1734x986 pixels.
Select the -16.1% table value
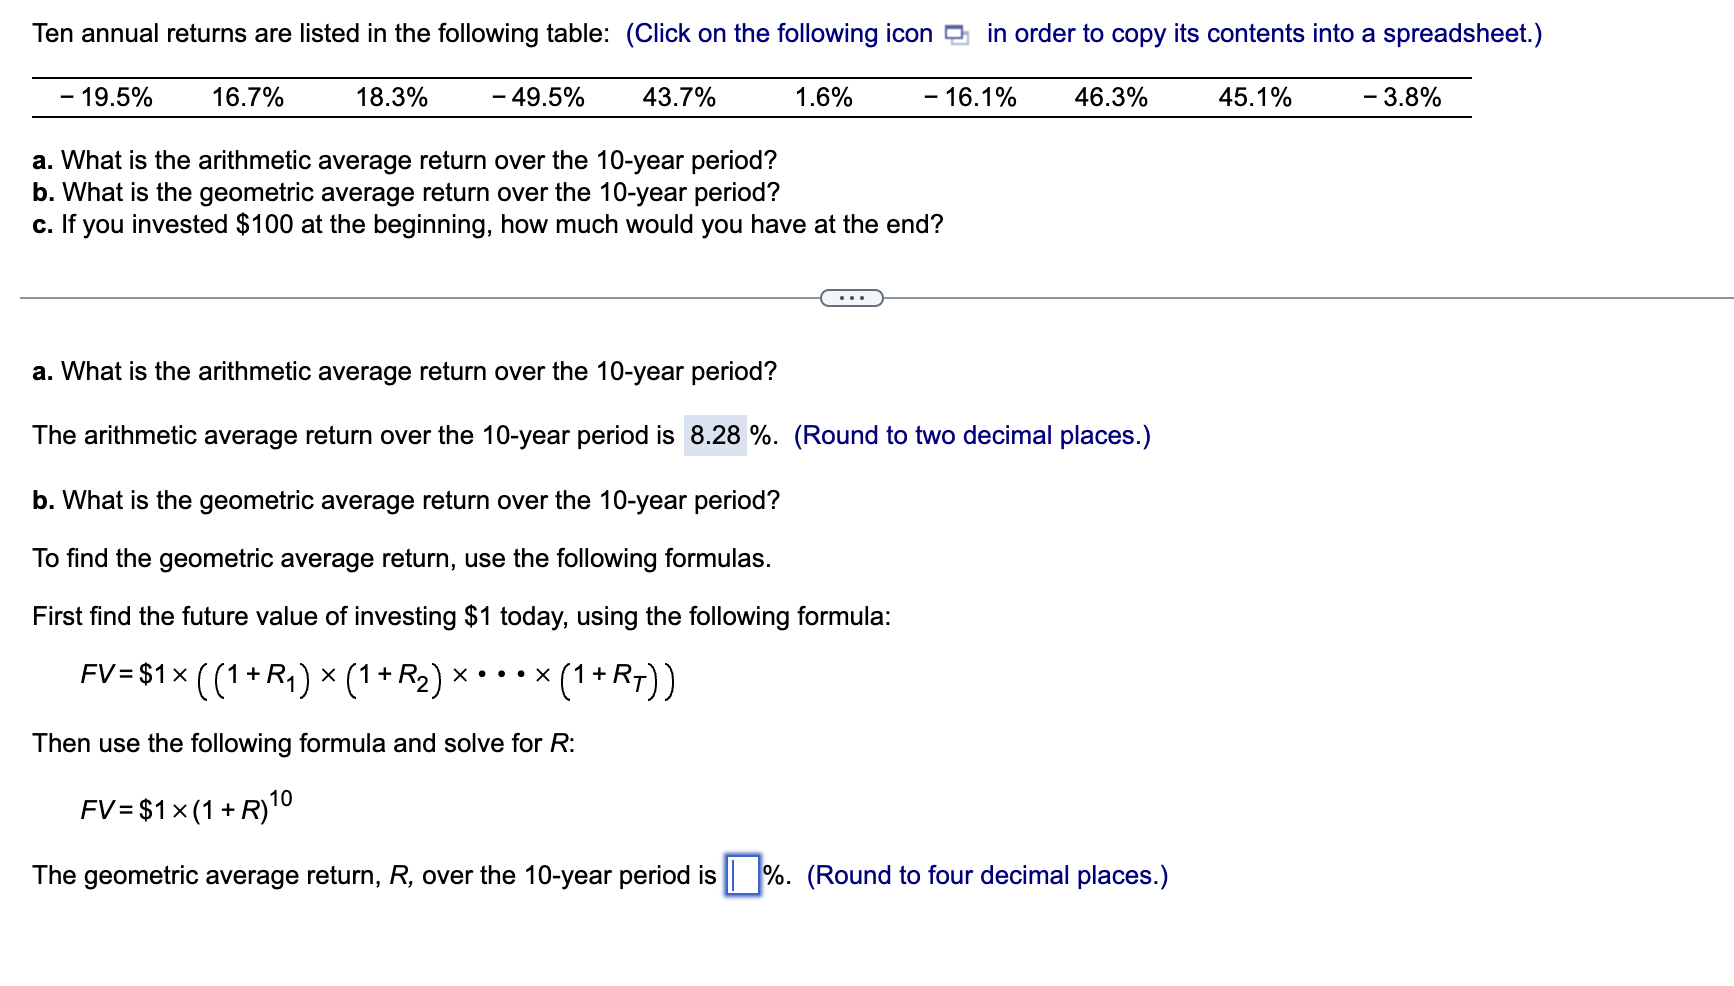pos(969,96)
